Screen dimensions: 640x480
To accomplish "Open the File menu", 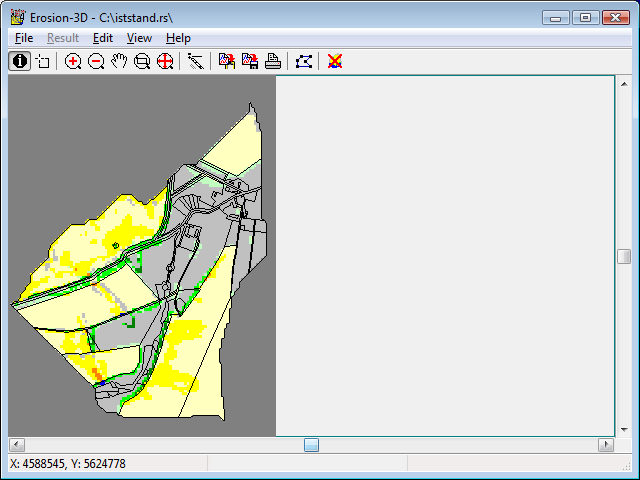I will tap(24, 38).
